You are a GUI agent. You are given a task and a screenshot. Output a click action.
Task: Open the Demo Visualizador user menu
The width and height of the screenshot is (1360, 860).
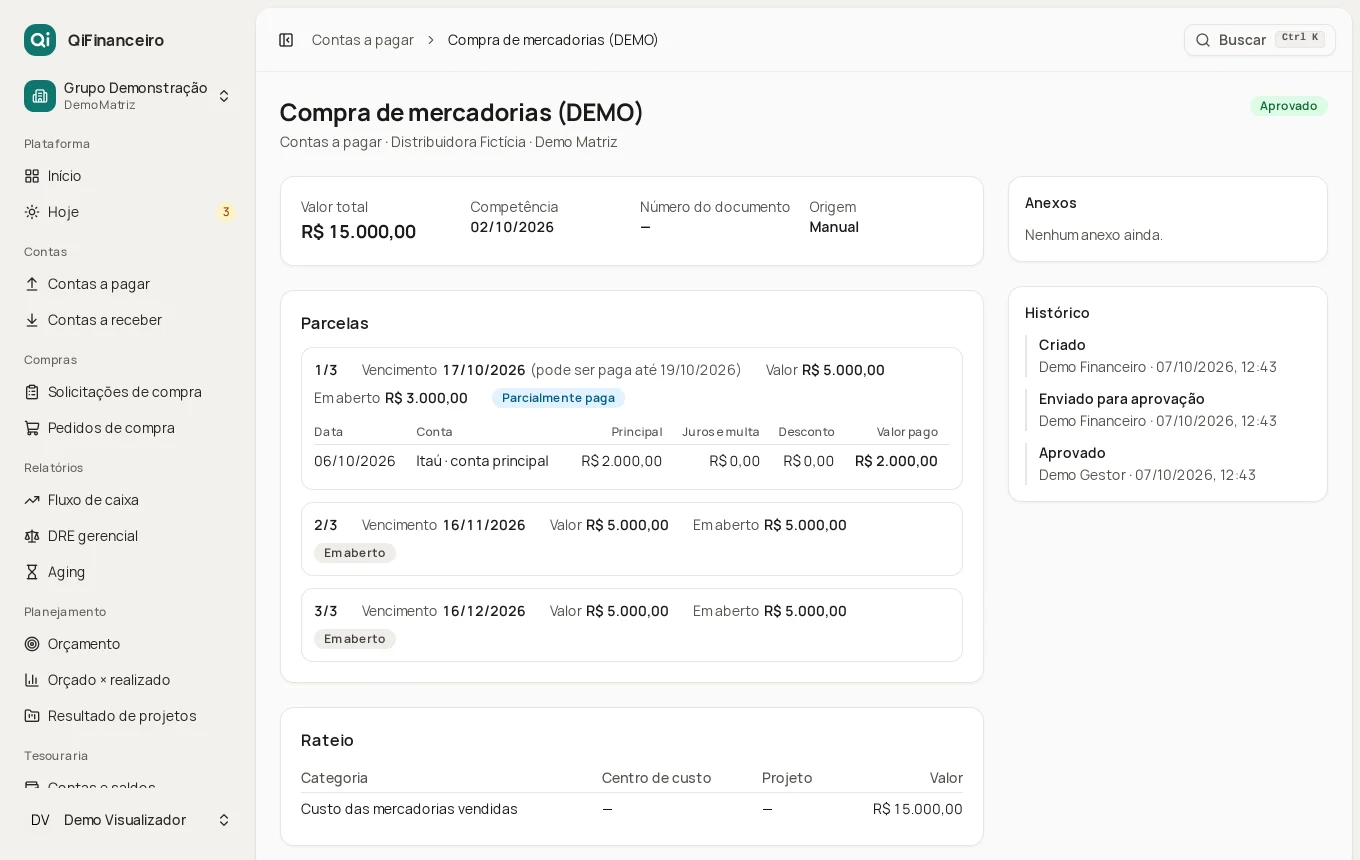click(128, 820)
